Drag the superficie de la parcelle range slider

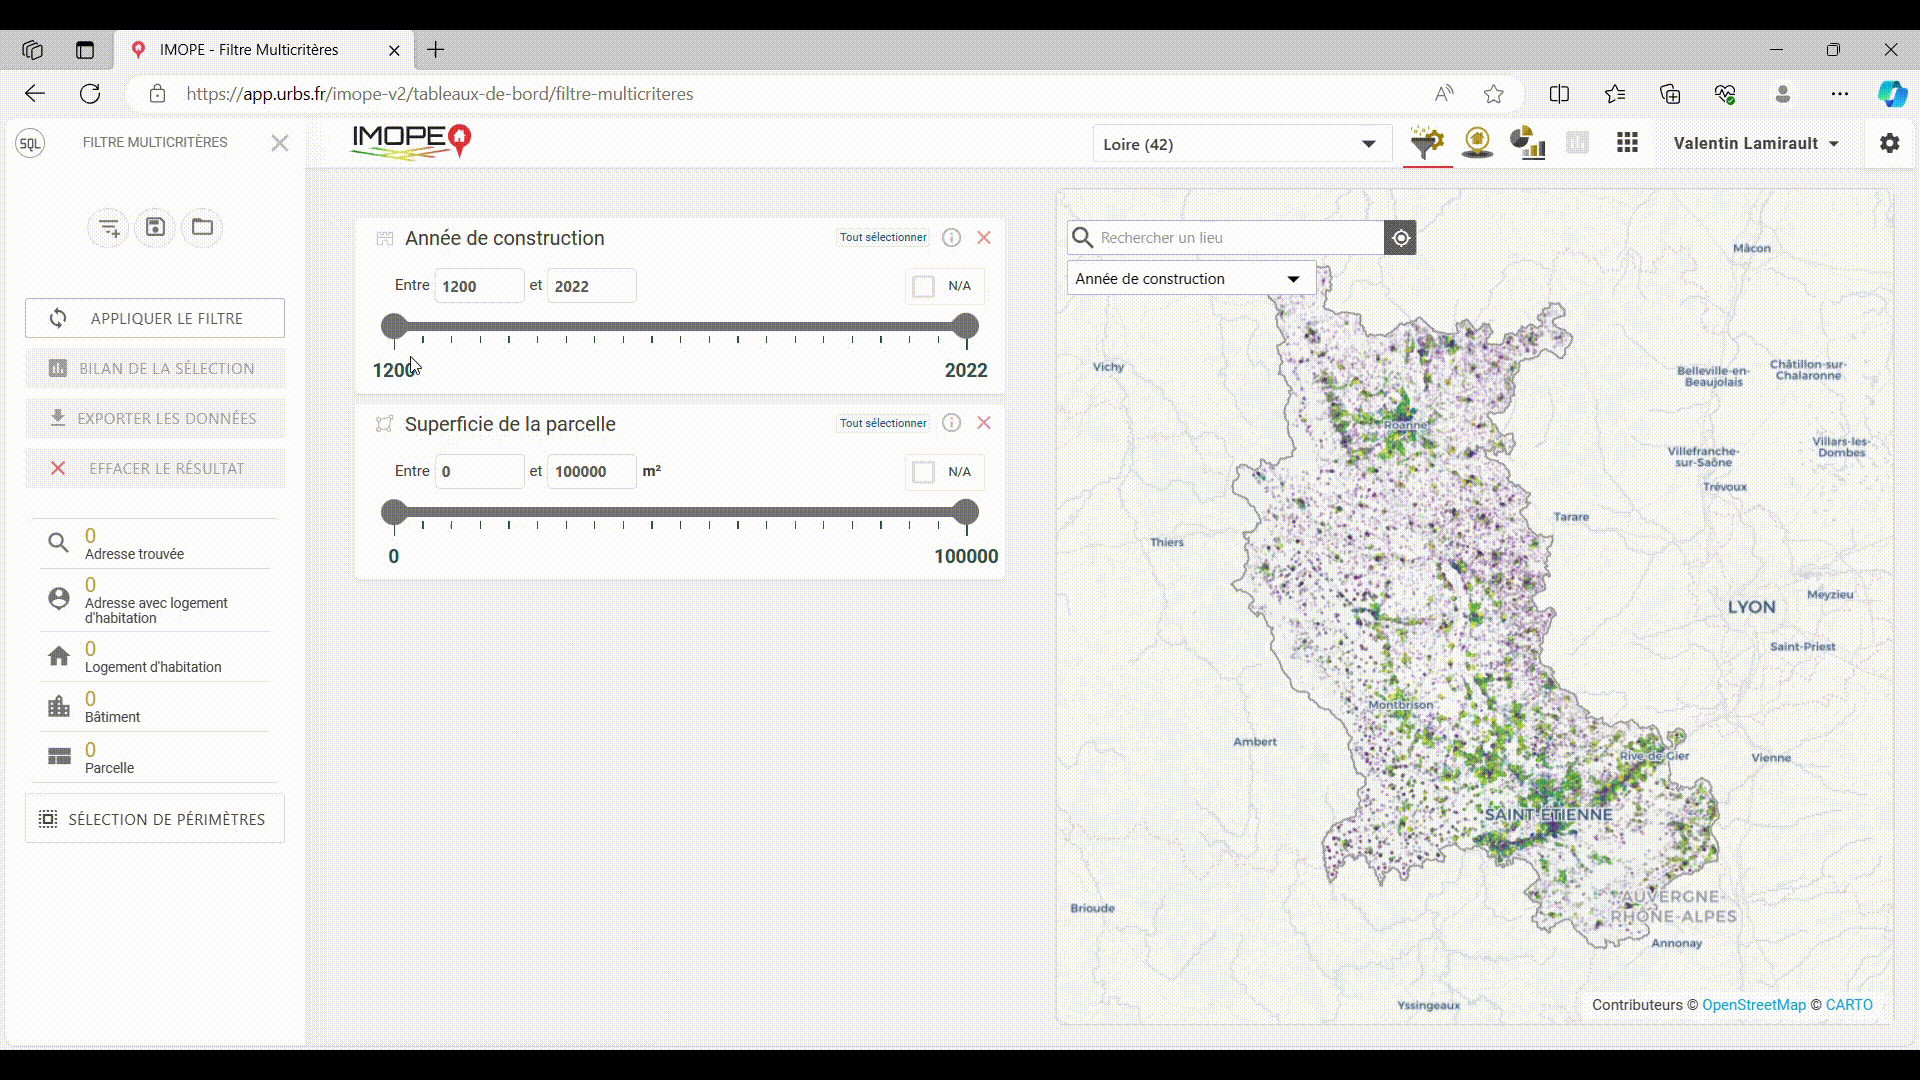tap(393, 514)
